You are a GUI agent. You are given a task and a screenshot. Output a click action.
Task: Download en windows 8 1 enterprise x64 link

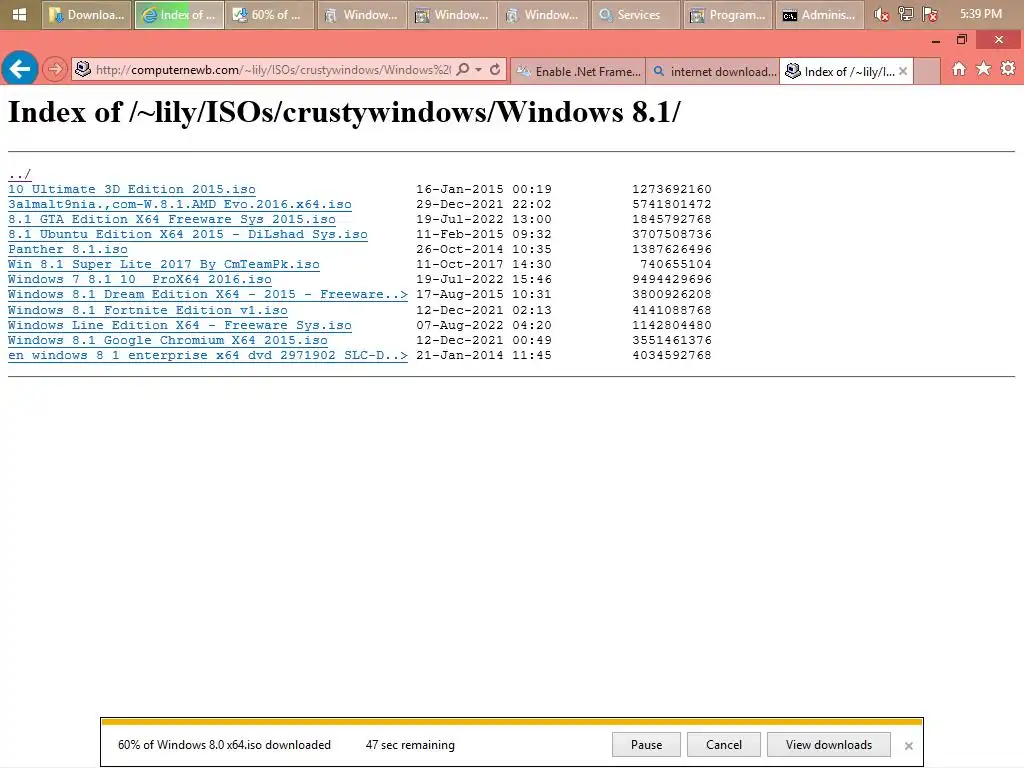point(208,355)
